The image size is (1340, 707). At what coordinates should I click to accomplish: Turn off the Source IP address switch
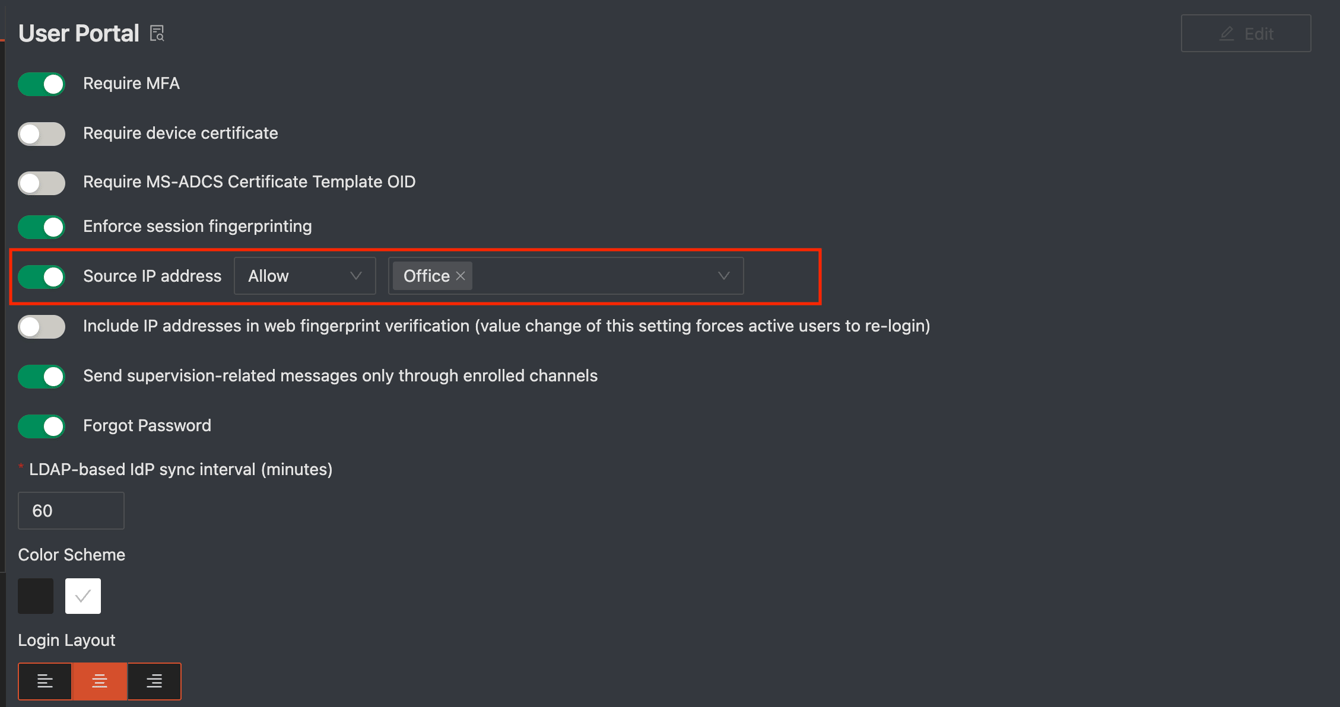[42, 277]
